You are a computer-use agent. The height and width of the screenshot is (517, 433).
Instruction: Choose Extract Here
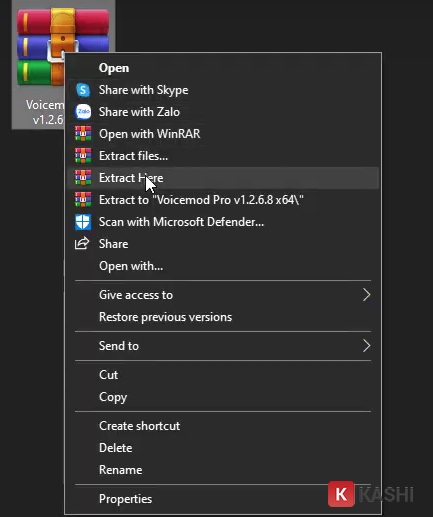tap(223, 178)
